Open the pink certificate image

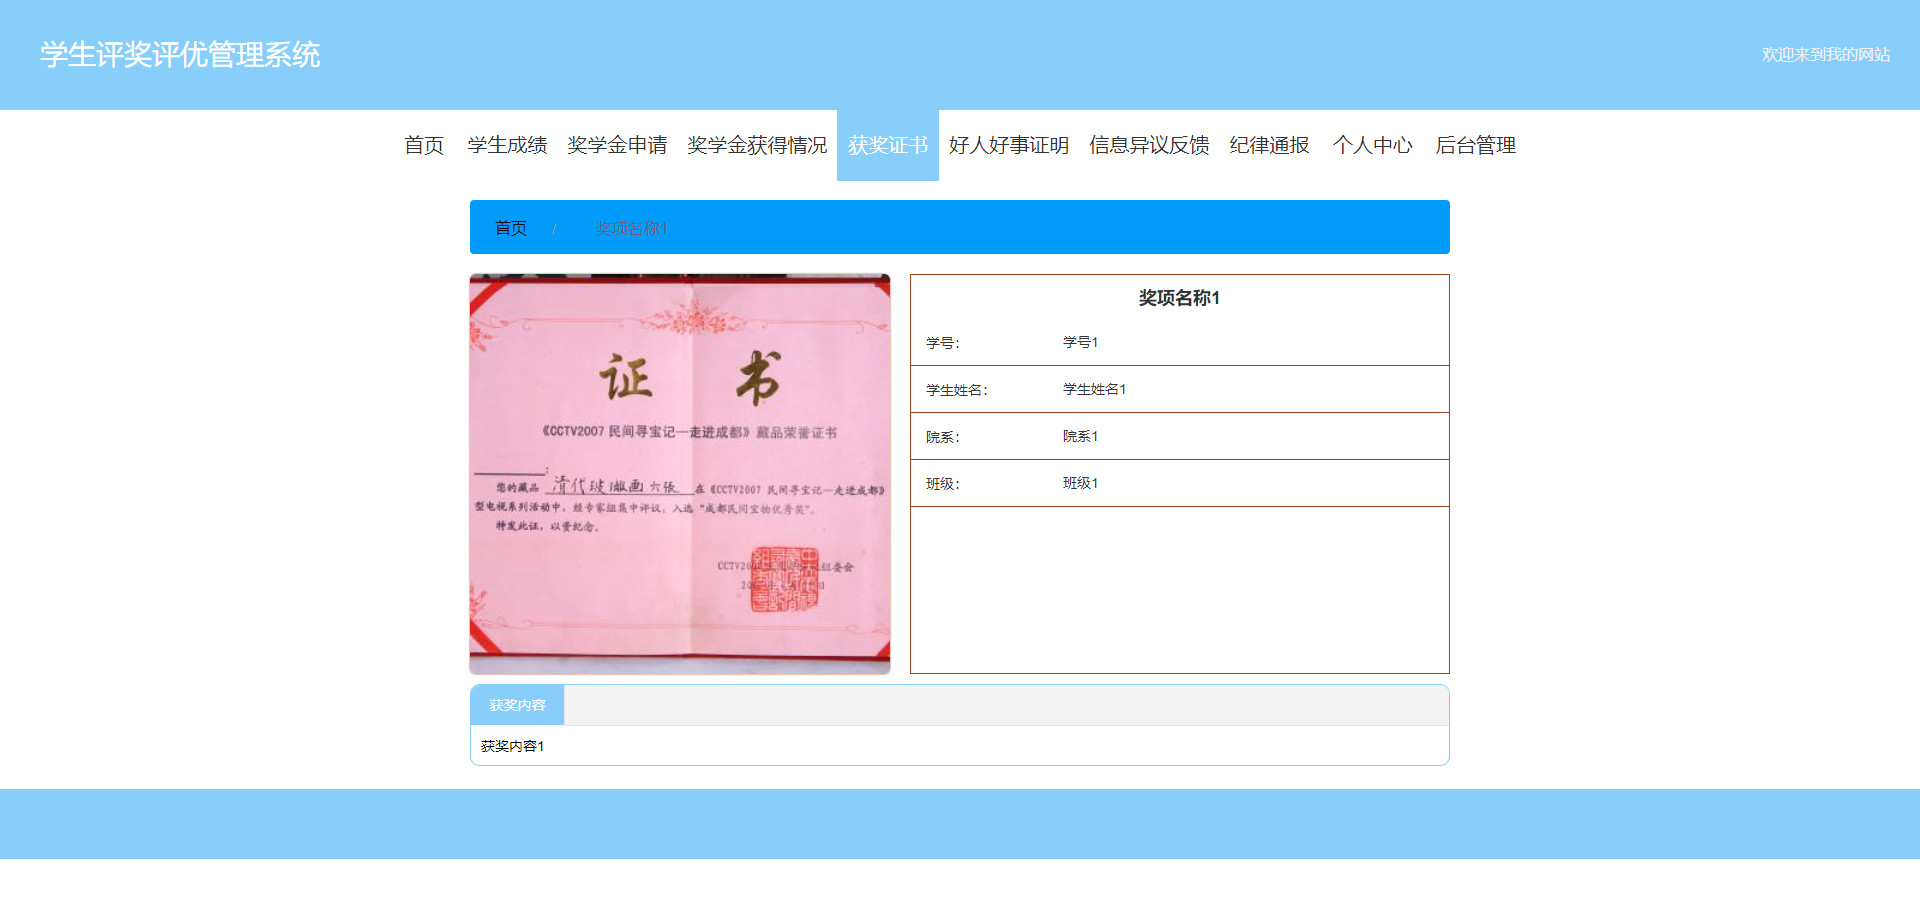(680, 474)
